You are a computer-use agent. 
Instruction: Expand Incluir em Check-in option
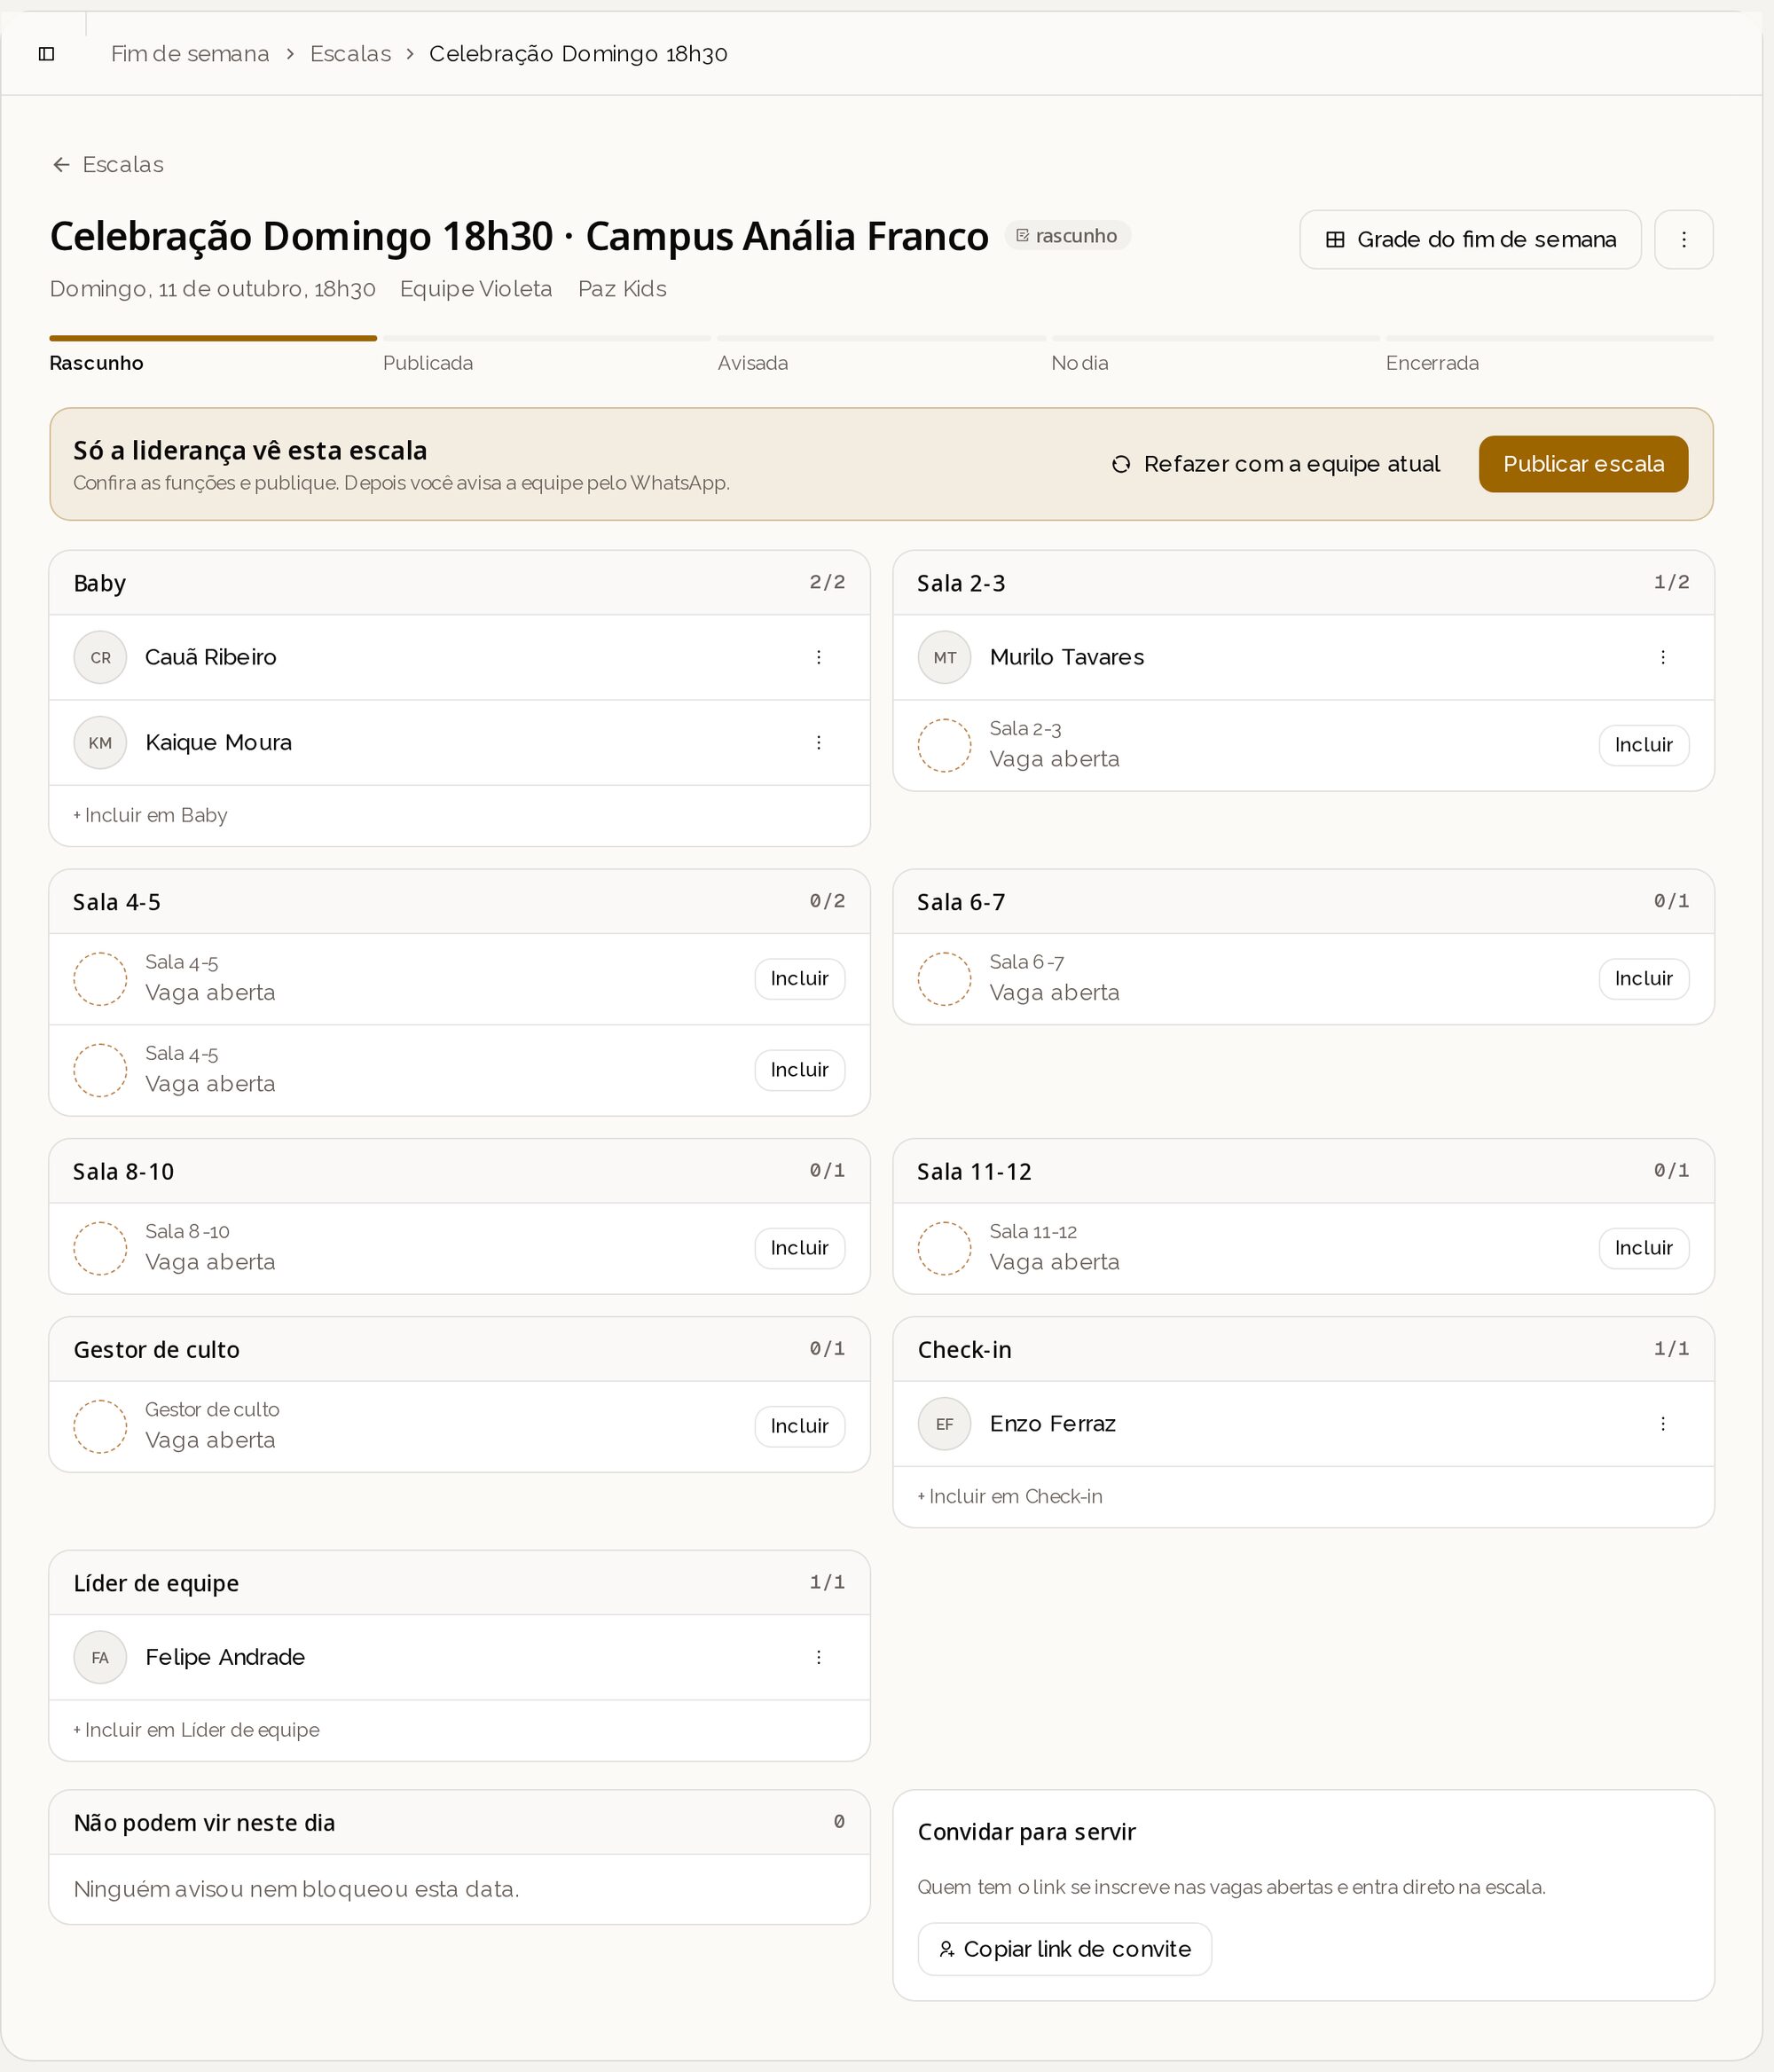coord(1010,1496)
